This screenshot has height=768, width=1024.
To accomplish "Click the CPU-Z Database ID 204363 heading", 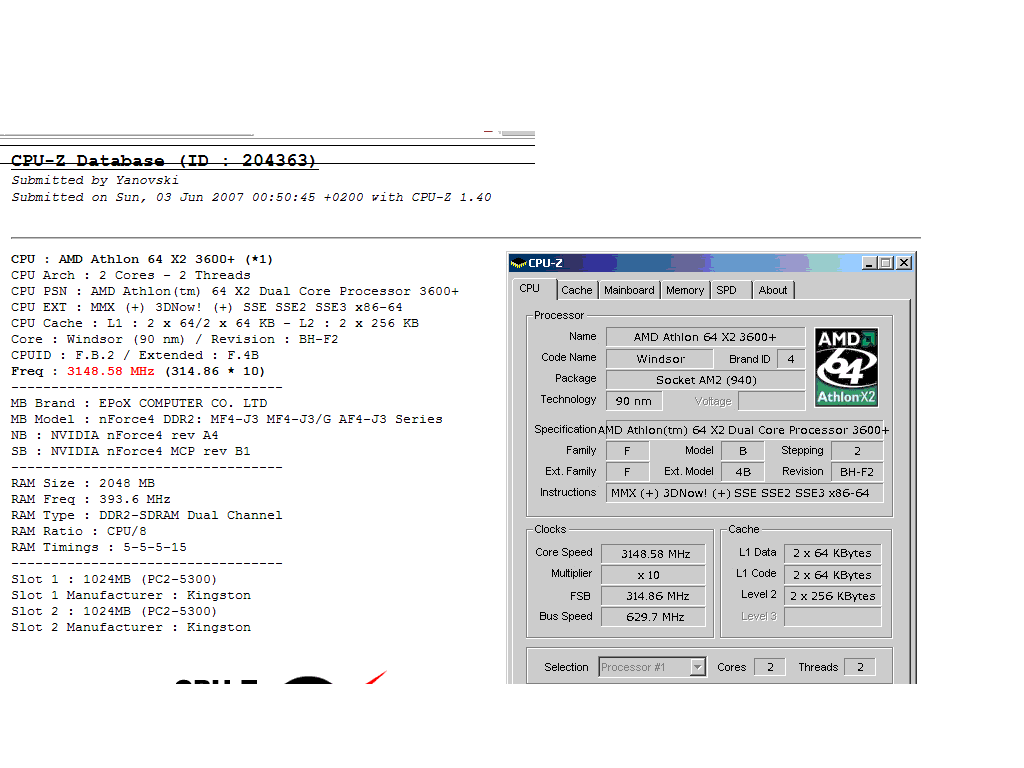I will [163, 161].
